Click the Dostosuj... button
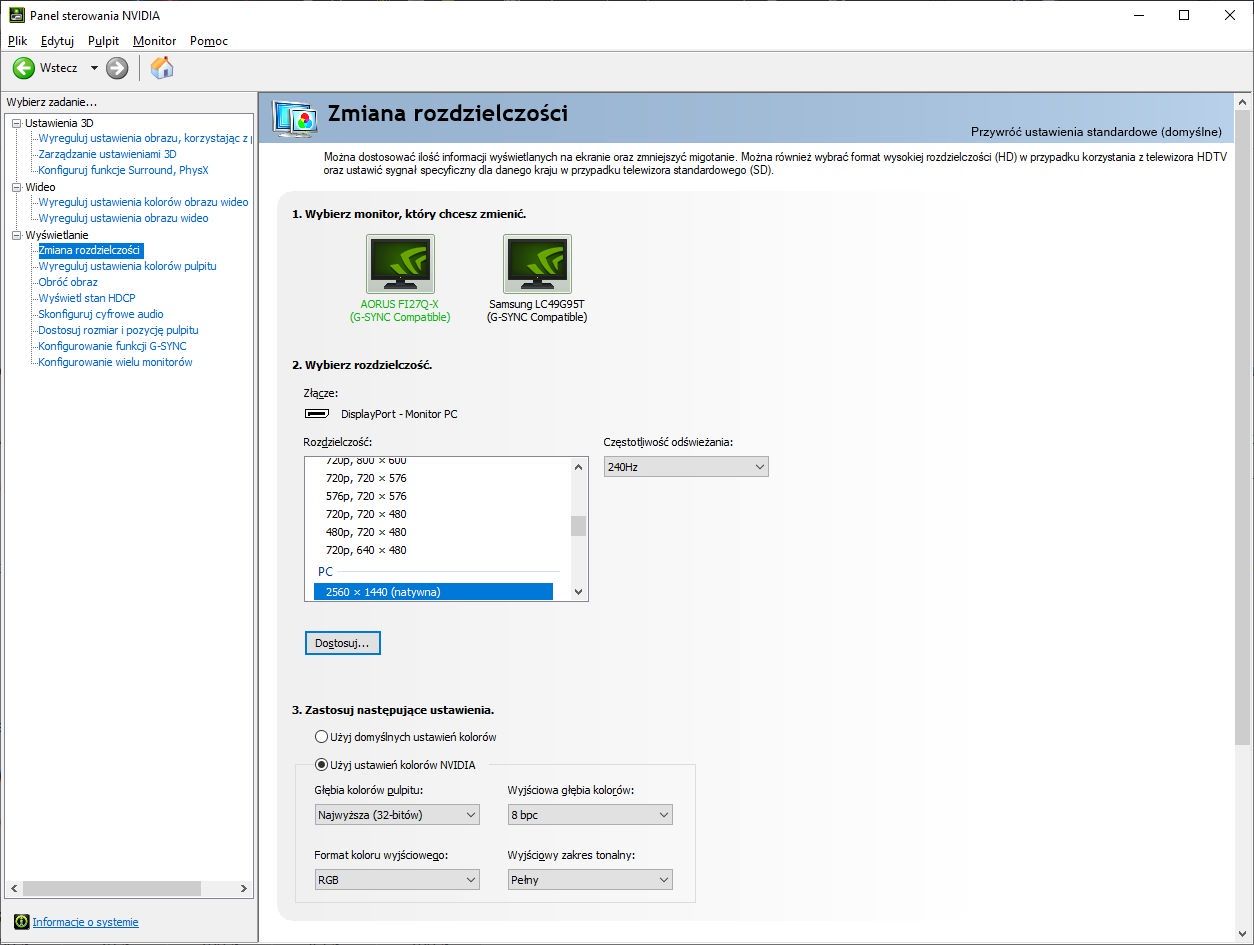Image resolution: width=1254 pixels, height=945 pixels. tap(342, 643)
